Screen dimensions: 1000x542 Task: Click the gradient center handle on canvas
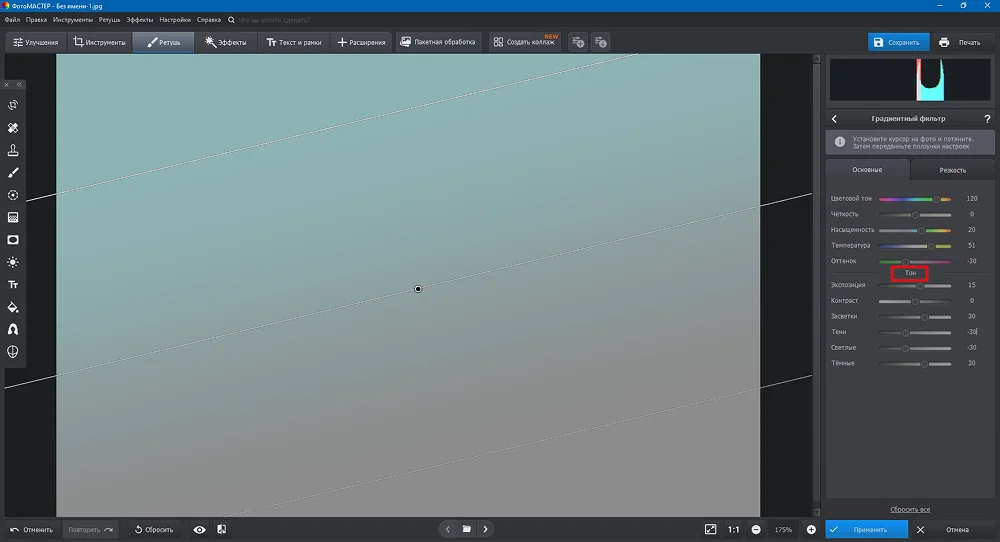pos(418,289)
